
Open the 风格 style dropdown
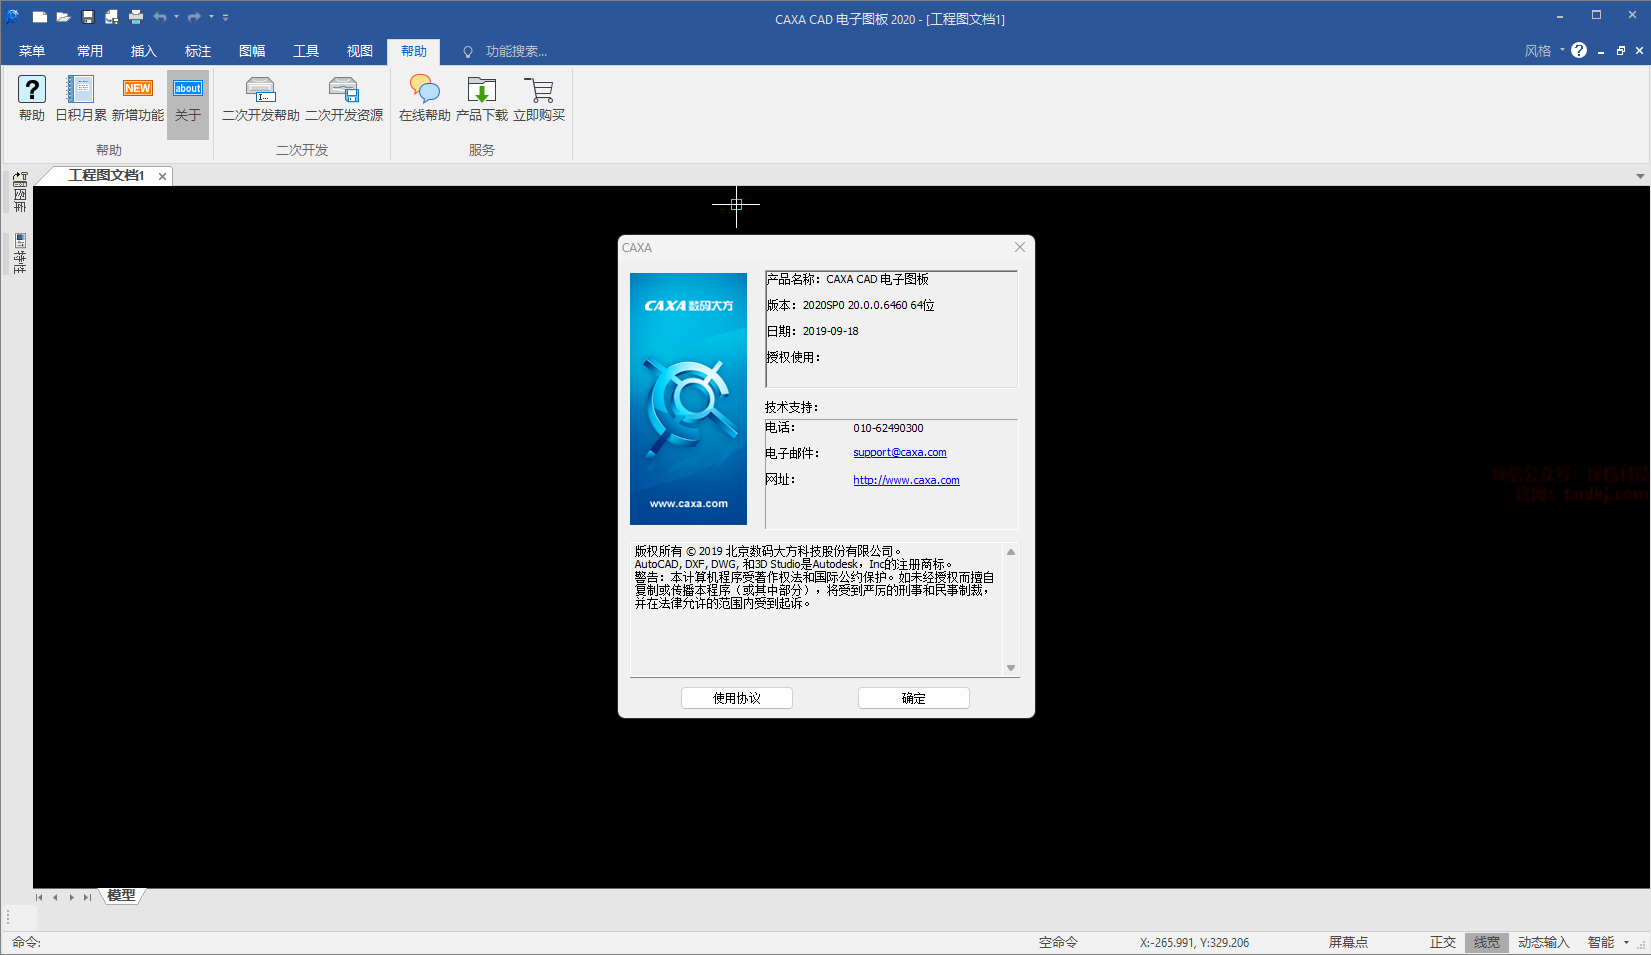pos(1544,51)
